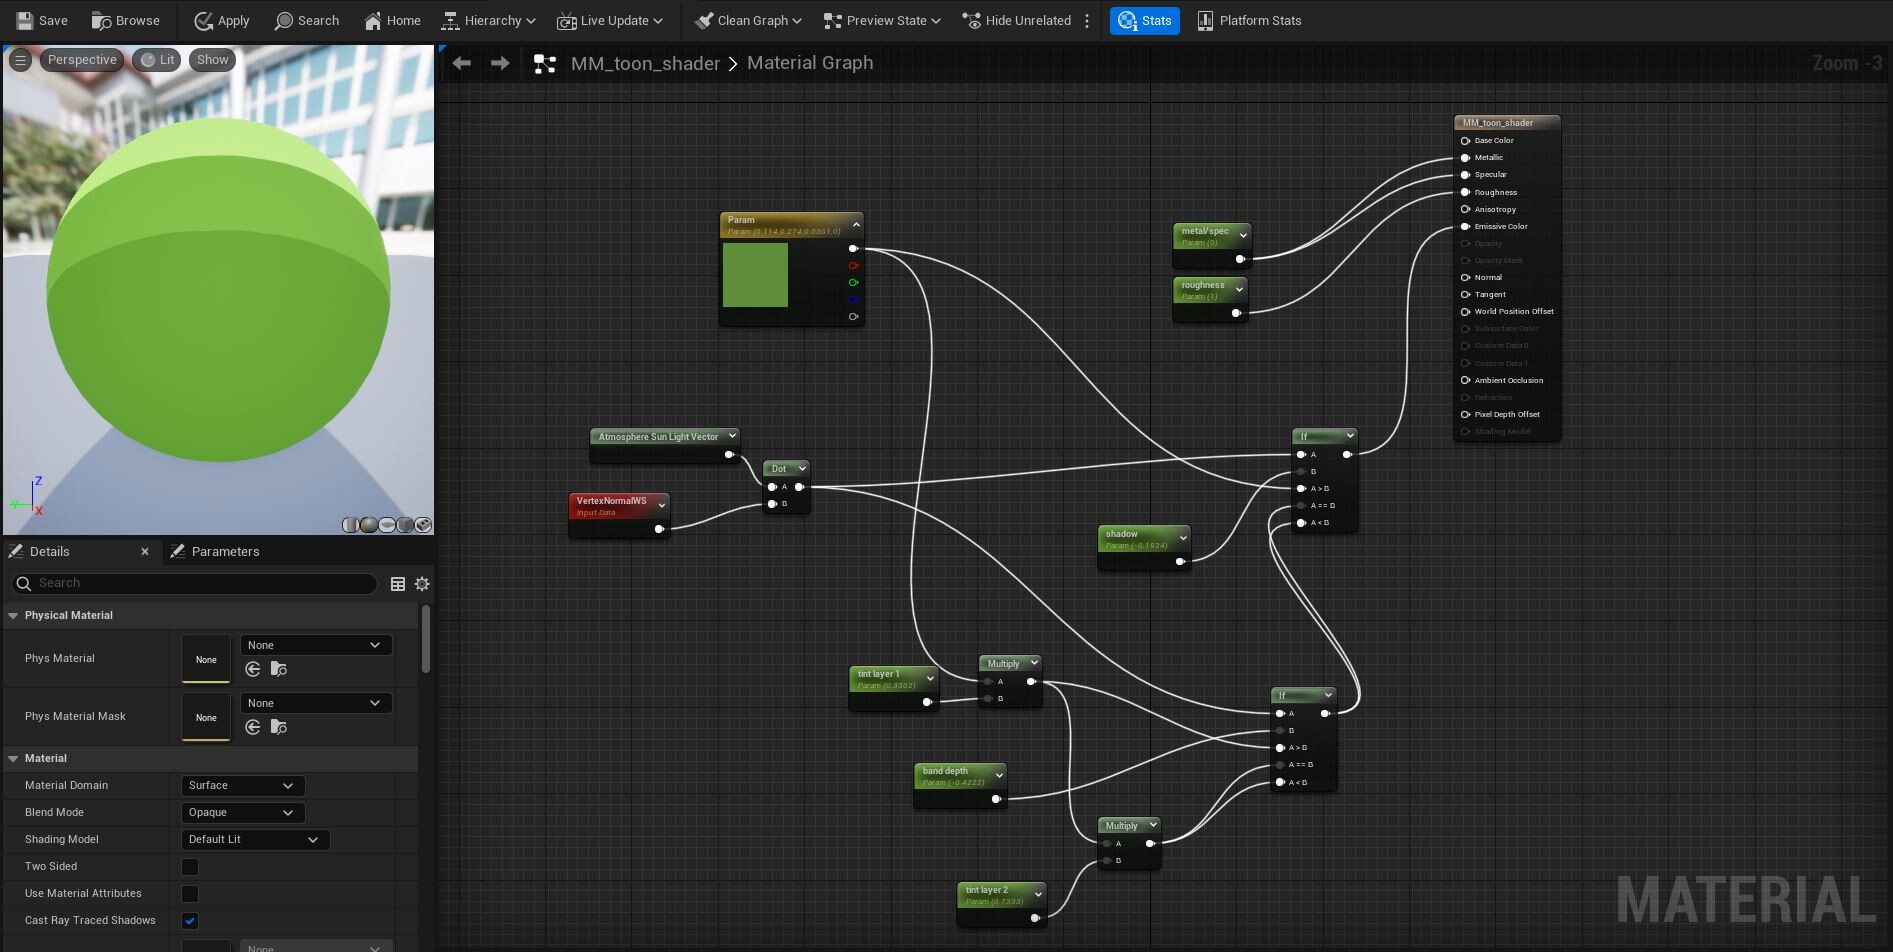Click the Home toolbar icon
Viewport: 1893px width, 952px height.
[392, 20]
